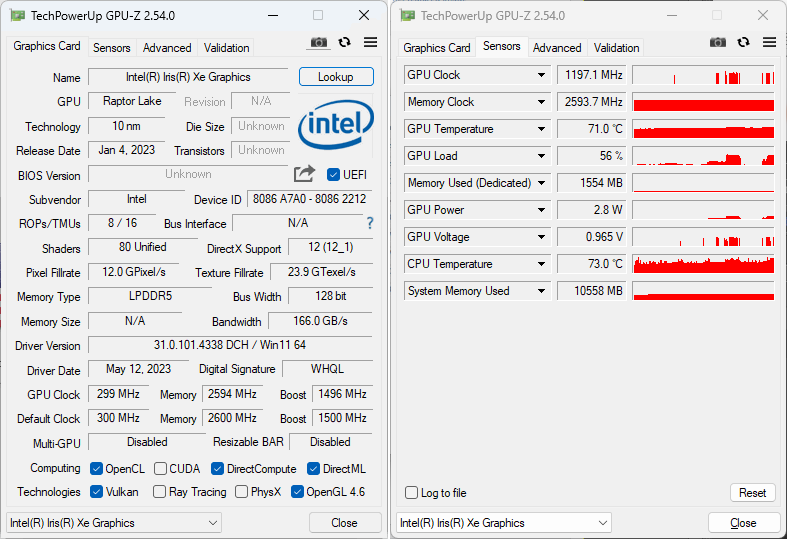Switch to Graphics Card tab in Sensors window
The height and width of the screenshot is (539, 787).
click(437, 48)
